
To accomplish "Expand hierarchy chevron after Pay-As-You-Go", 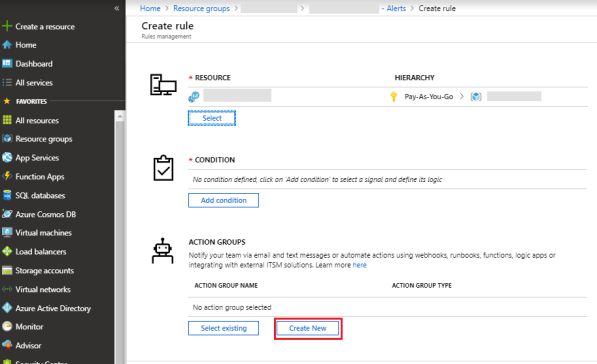I will coord(461,96).
